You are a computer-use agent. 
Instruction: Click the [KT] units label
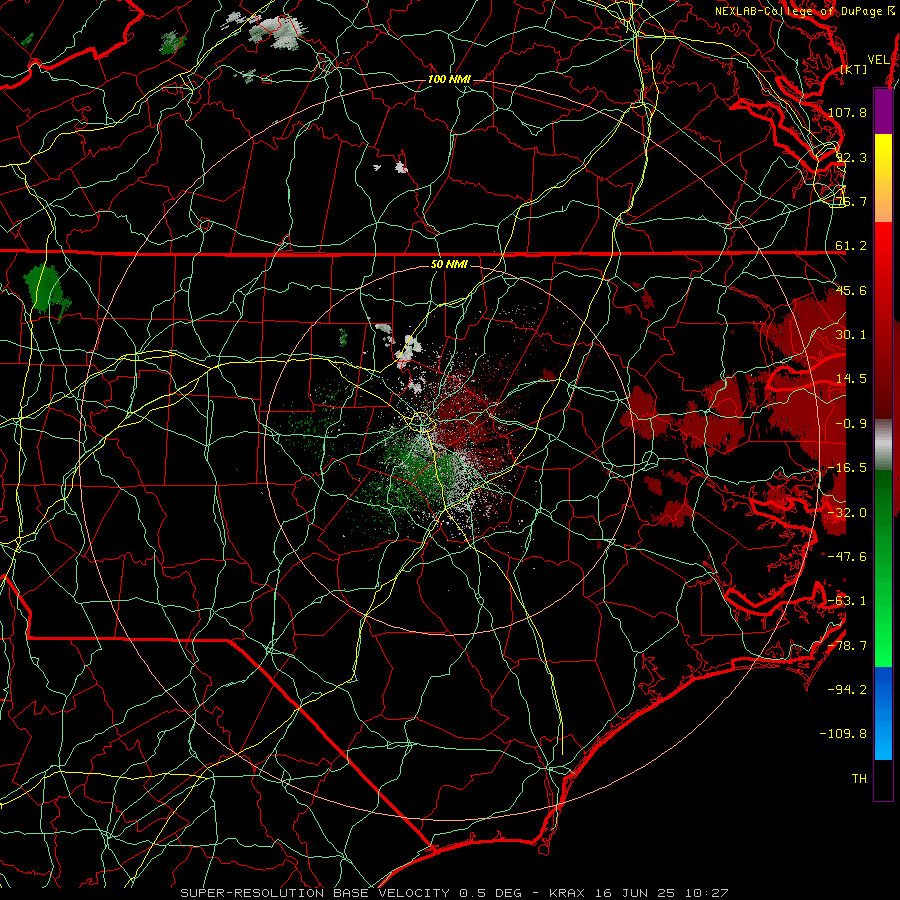[854, 69]
